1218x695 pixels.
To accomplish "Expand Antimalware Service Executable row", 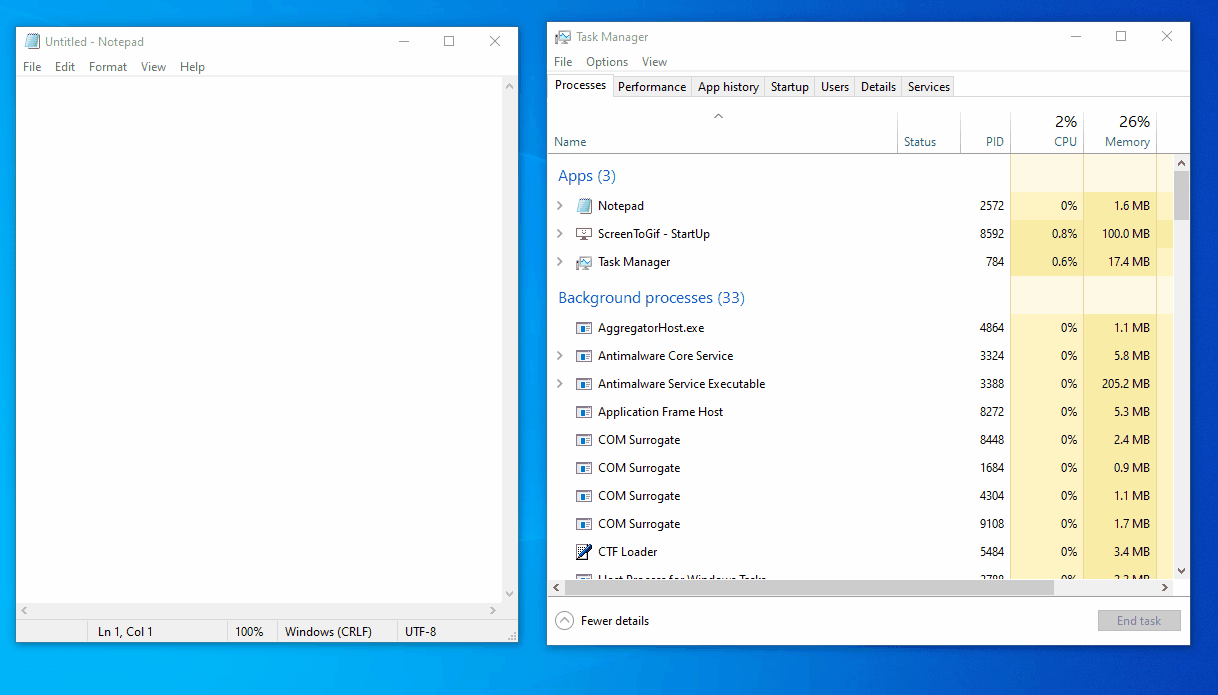I will pyautogui.click(x=560, y=384).
